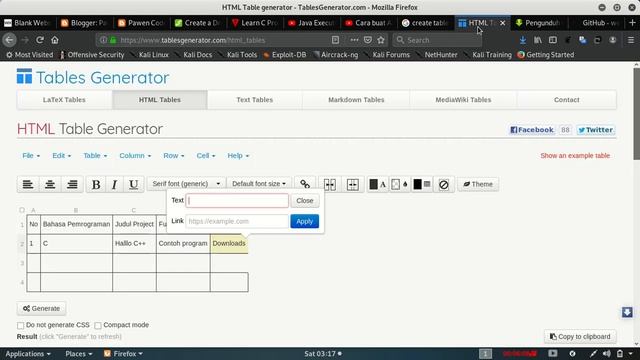Save page to Pocket
640x360 pixels.
368,40
